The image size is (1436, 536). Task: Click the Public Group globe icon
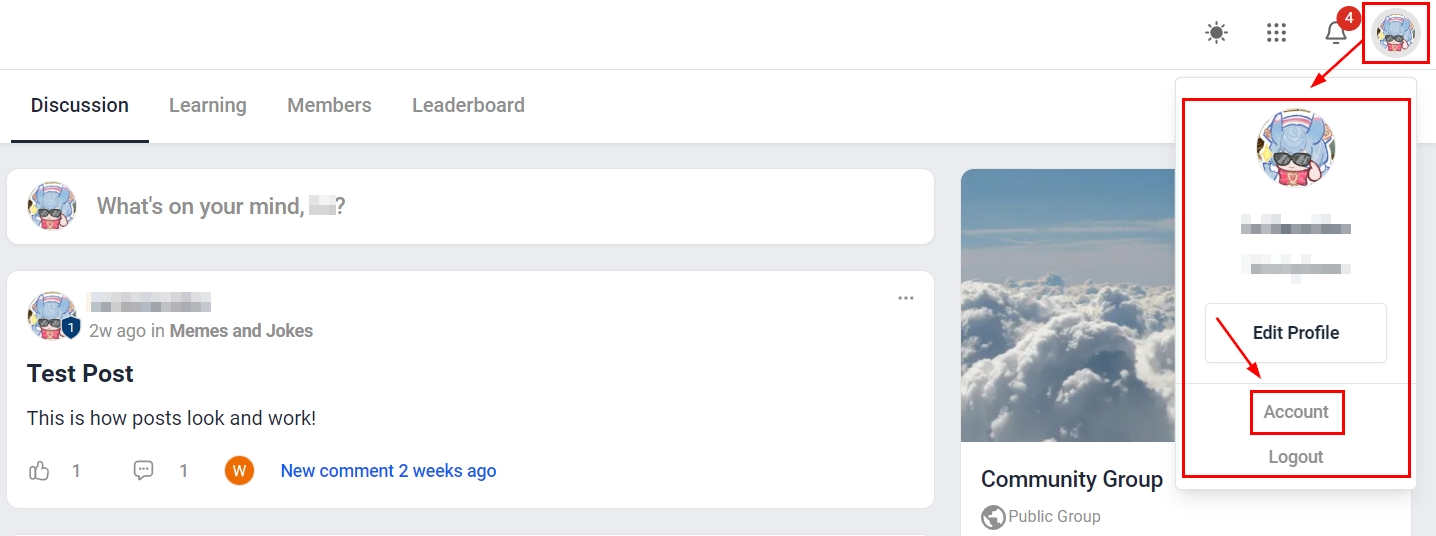[993, 517]
